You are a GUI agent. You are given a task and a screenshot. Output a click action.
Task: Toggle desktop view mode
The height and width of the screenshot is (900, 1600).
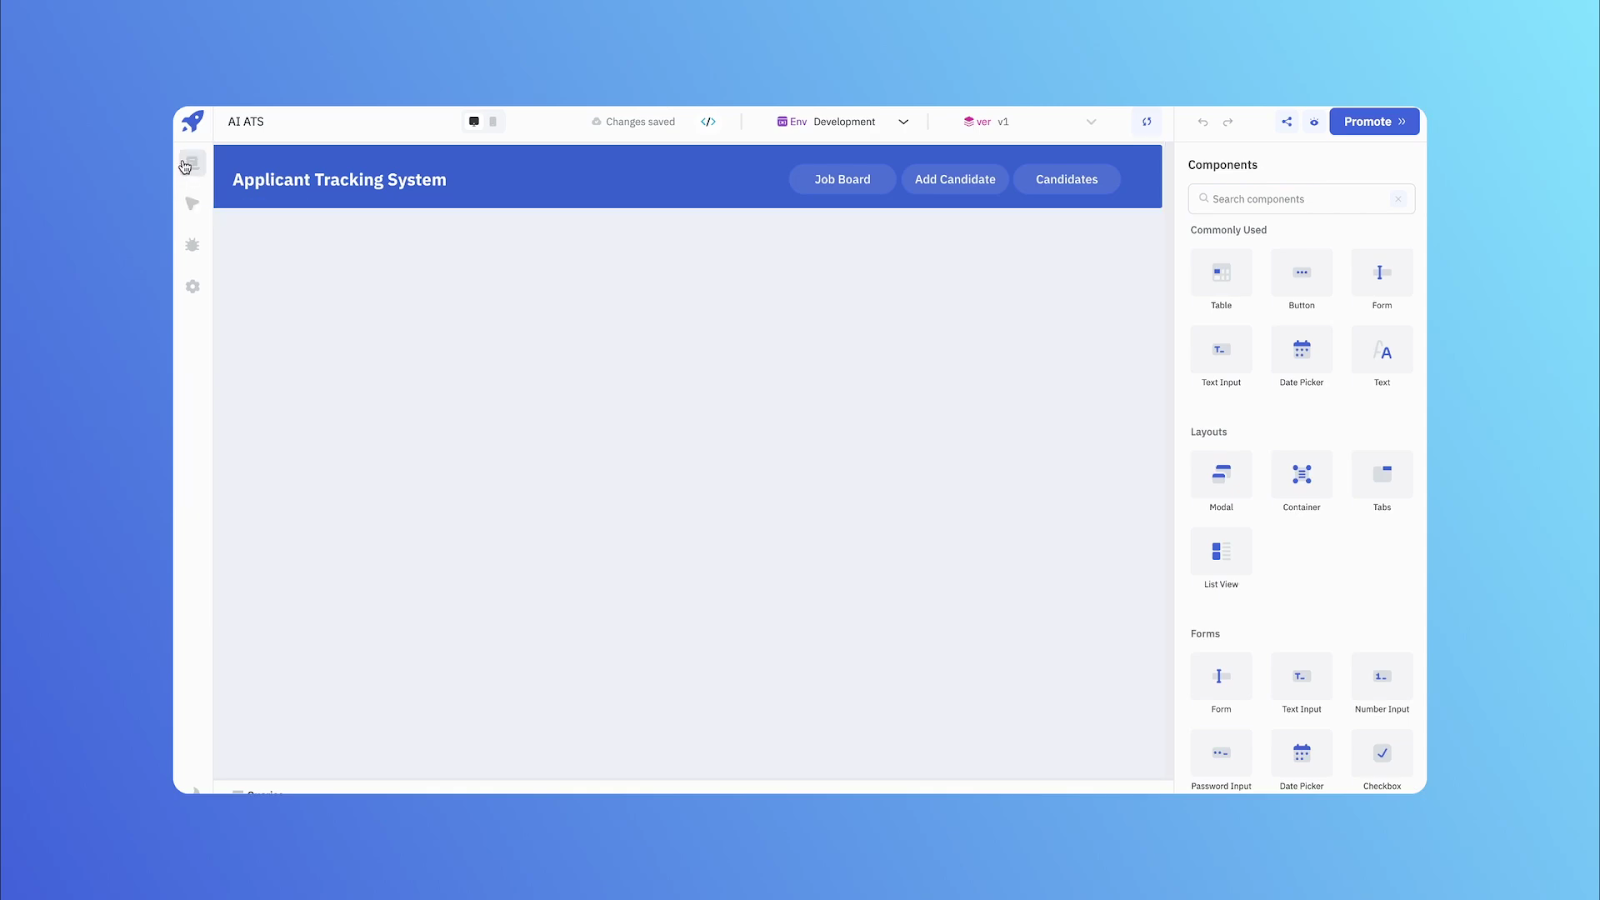(473, 121)
